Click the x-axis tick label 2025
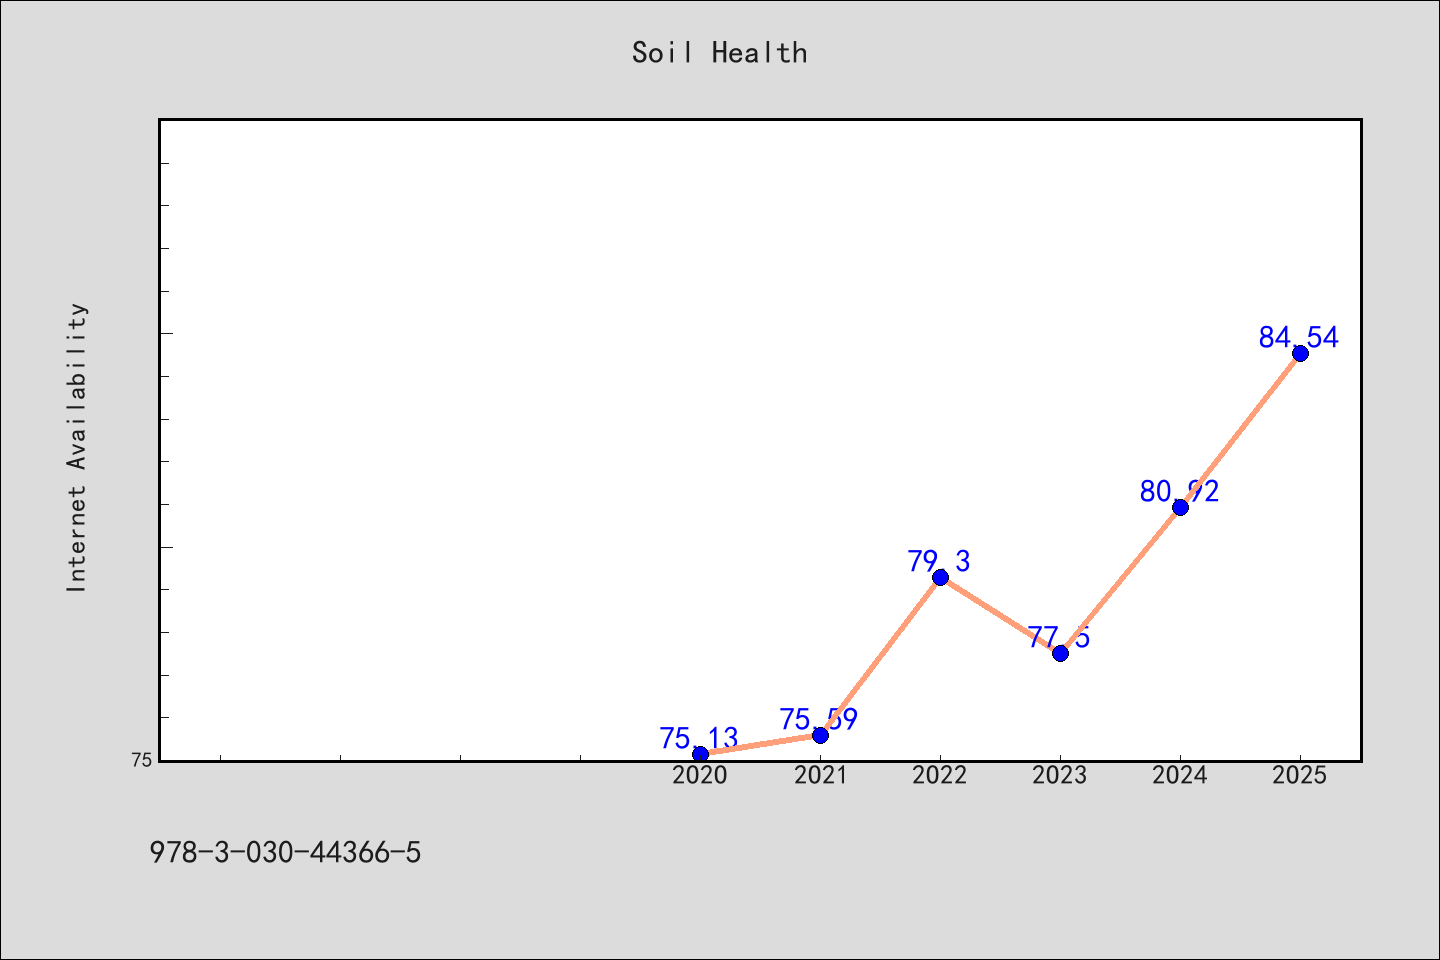Viewport: 1440px width, 960px height. coord(1300,775)
